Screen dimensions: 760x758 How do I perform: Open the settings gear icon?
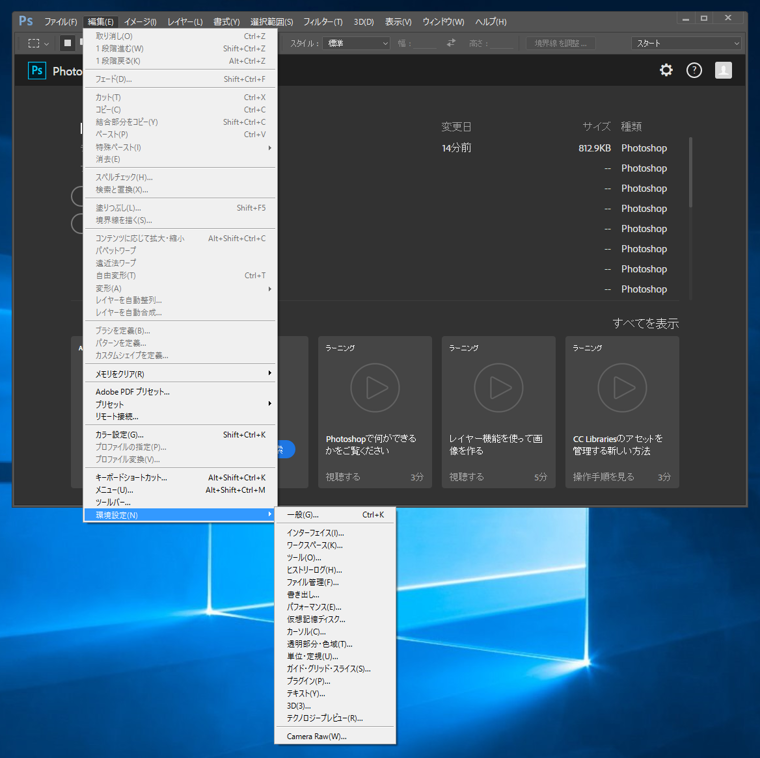tap(666, 70)
